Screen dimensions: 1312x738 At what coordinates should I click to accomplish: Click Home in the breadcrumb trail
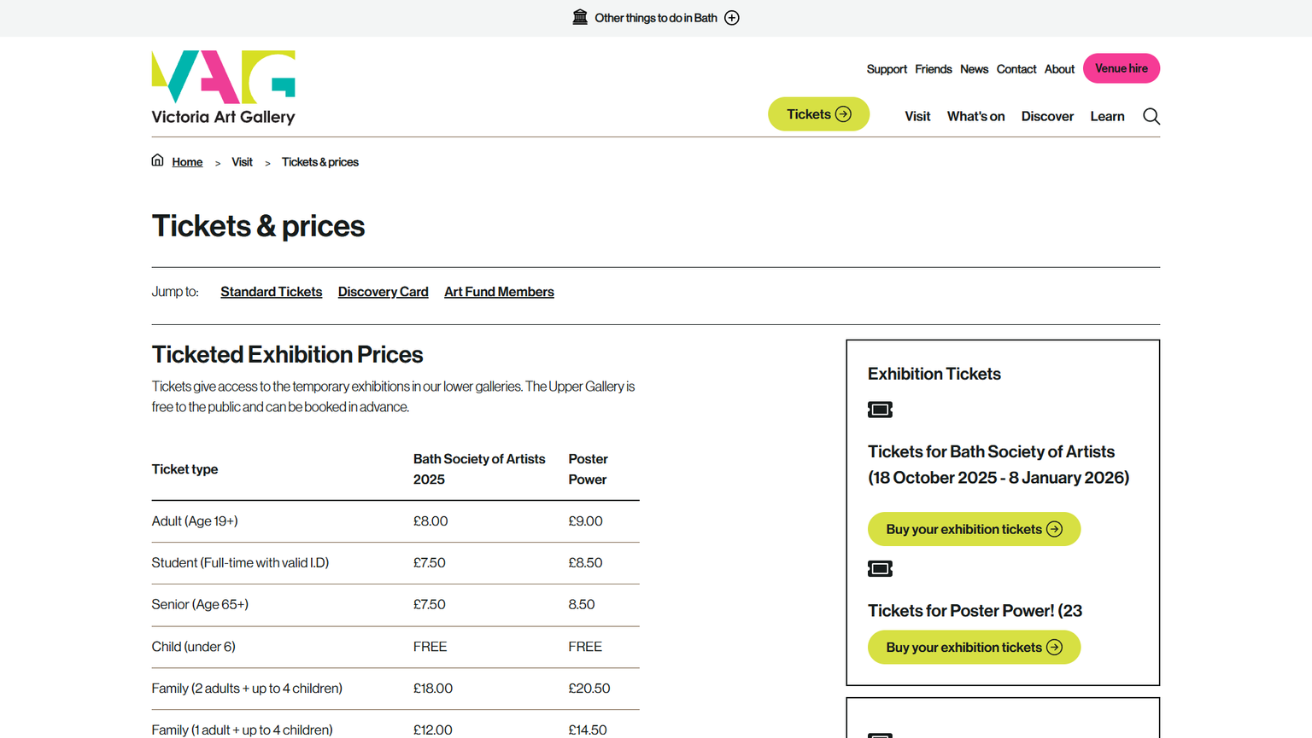coord(187,161)
